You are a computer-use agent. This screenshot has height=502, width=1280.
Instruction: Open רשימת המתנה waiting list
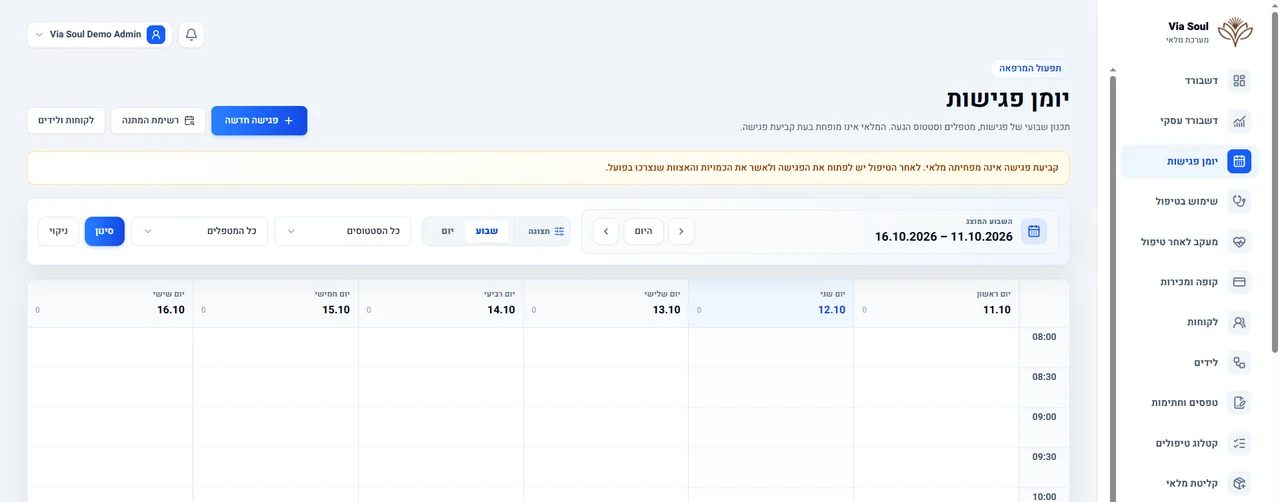click(158, 120)
